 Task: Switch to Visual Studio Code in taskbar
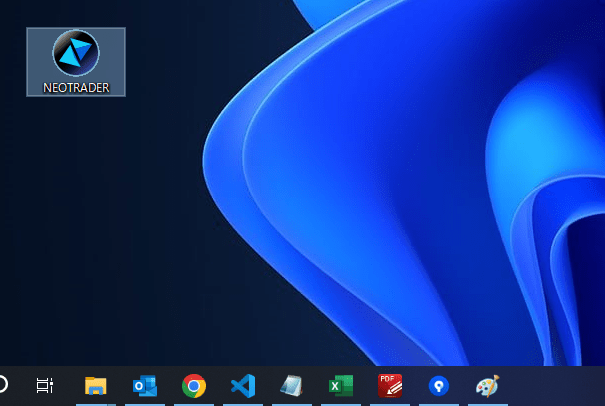(x=243, y=386)
